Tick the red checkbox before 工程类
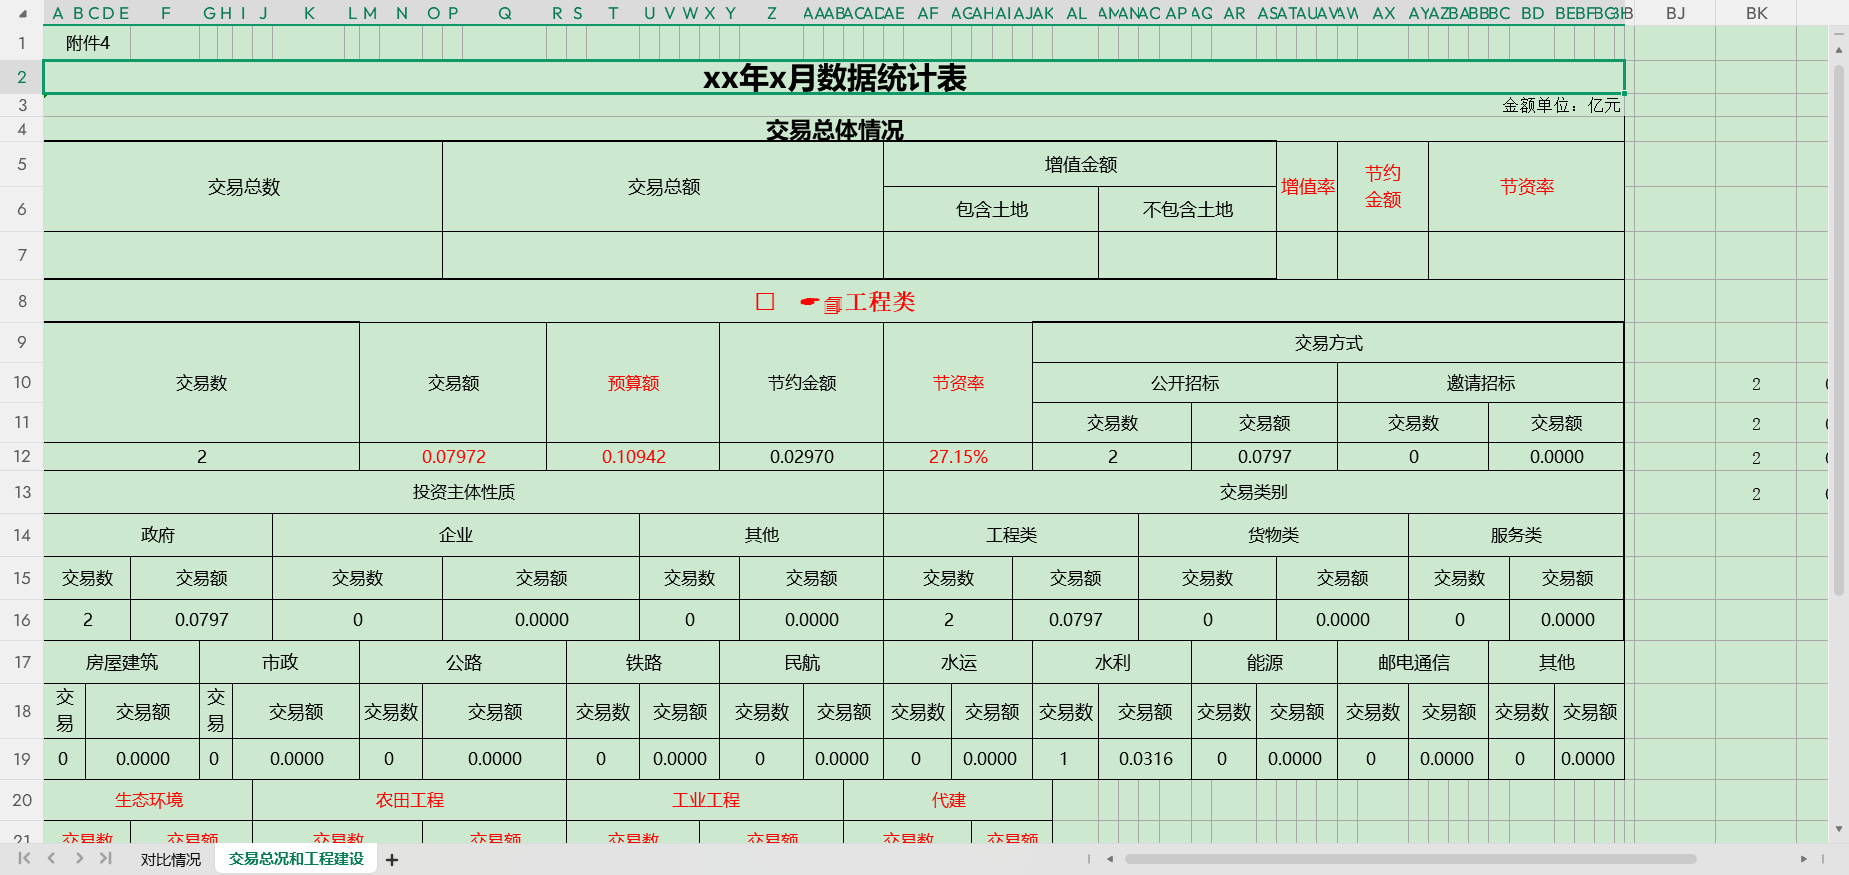 (766, 302)
